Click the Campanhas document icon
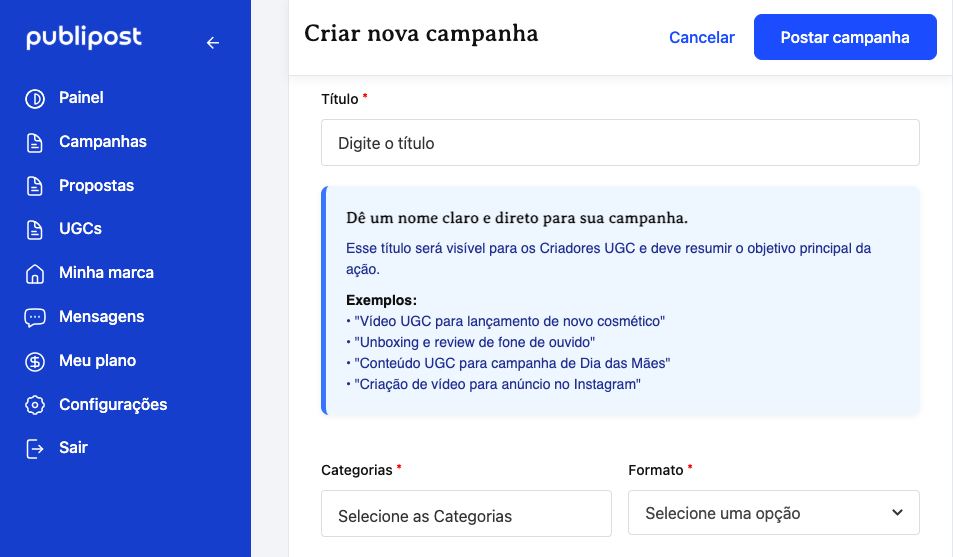Image resolution: width=953 pixels, height=557 pixels. [35, 142]
